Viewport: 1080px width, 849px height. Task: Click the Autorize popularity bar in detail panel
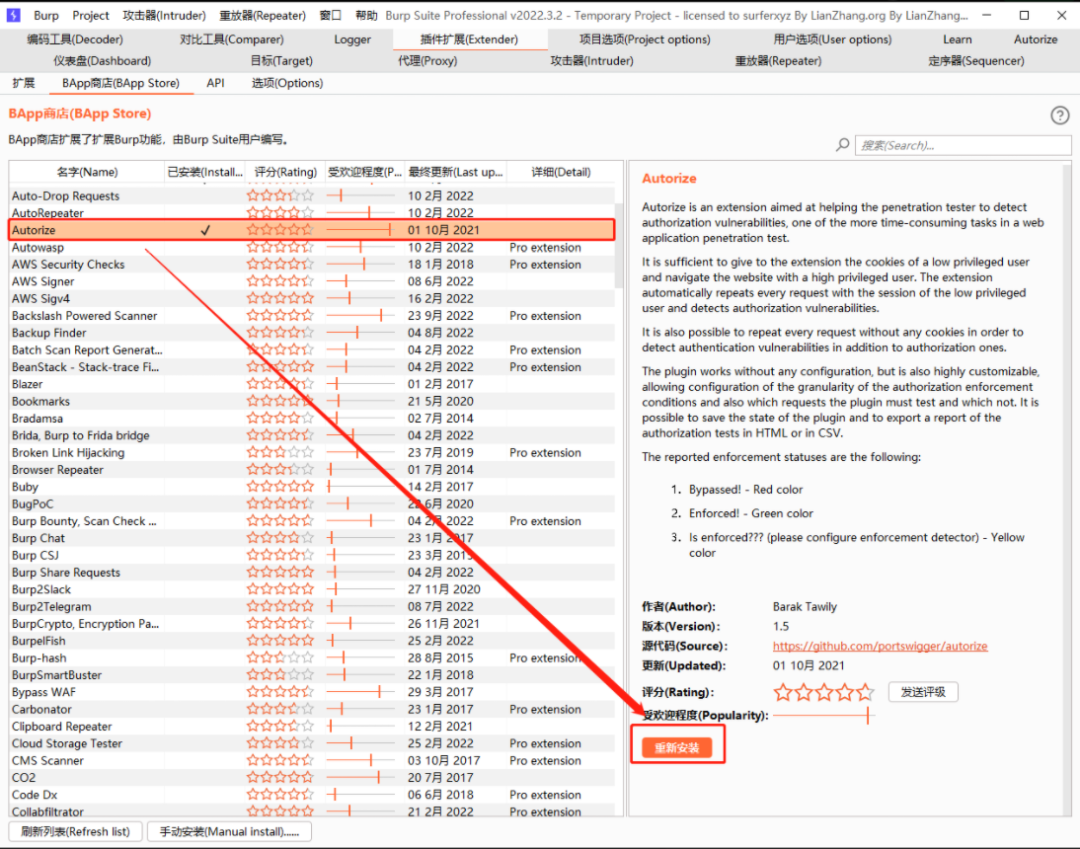pos(824,716)
